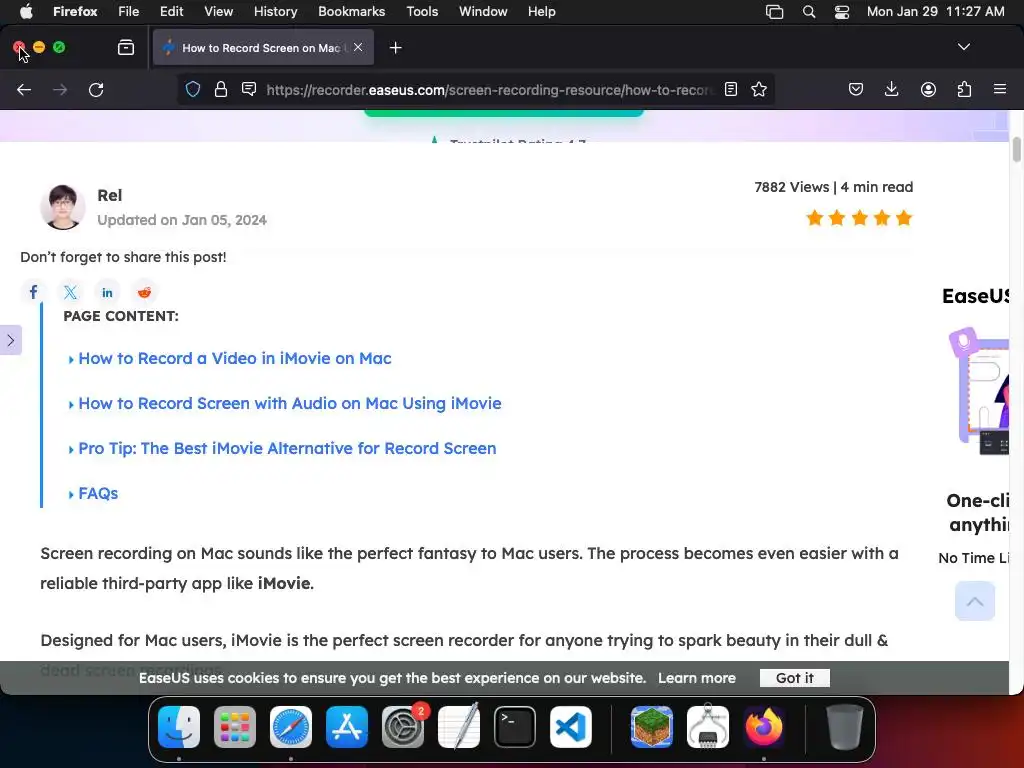This screenshot has width=1024, height=768.
Task: Launch Safari from the Dock
Action: (x=291, y=727)
